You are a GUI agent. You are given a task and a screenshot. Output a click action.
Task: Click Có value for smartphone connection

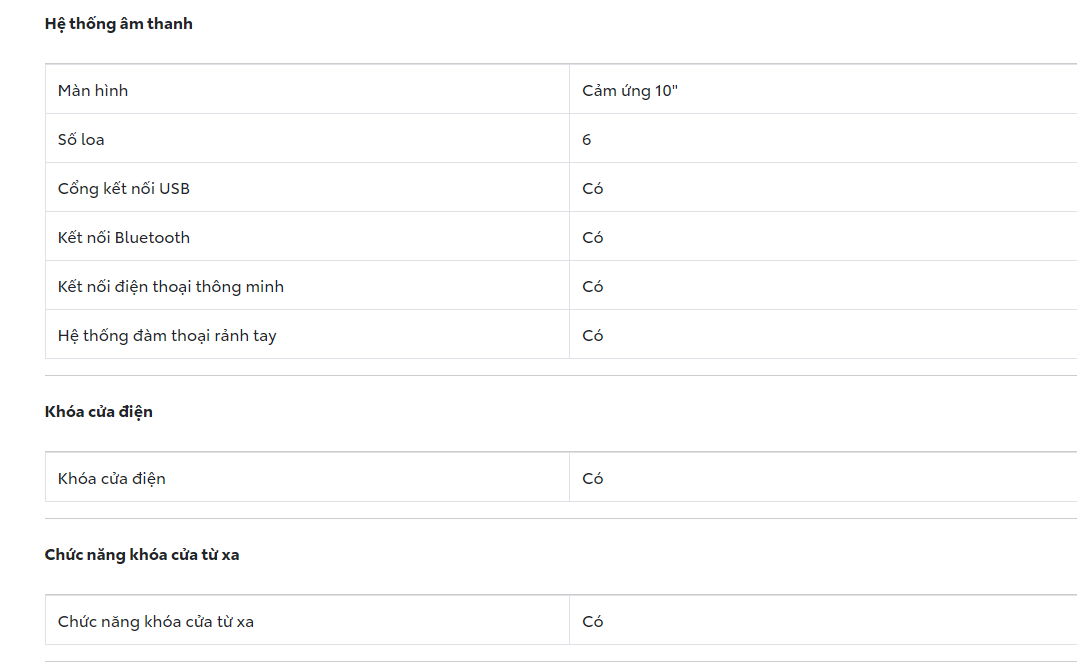(x=593, y=287)
